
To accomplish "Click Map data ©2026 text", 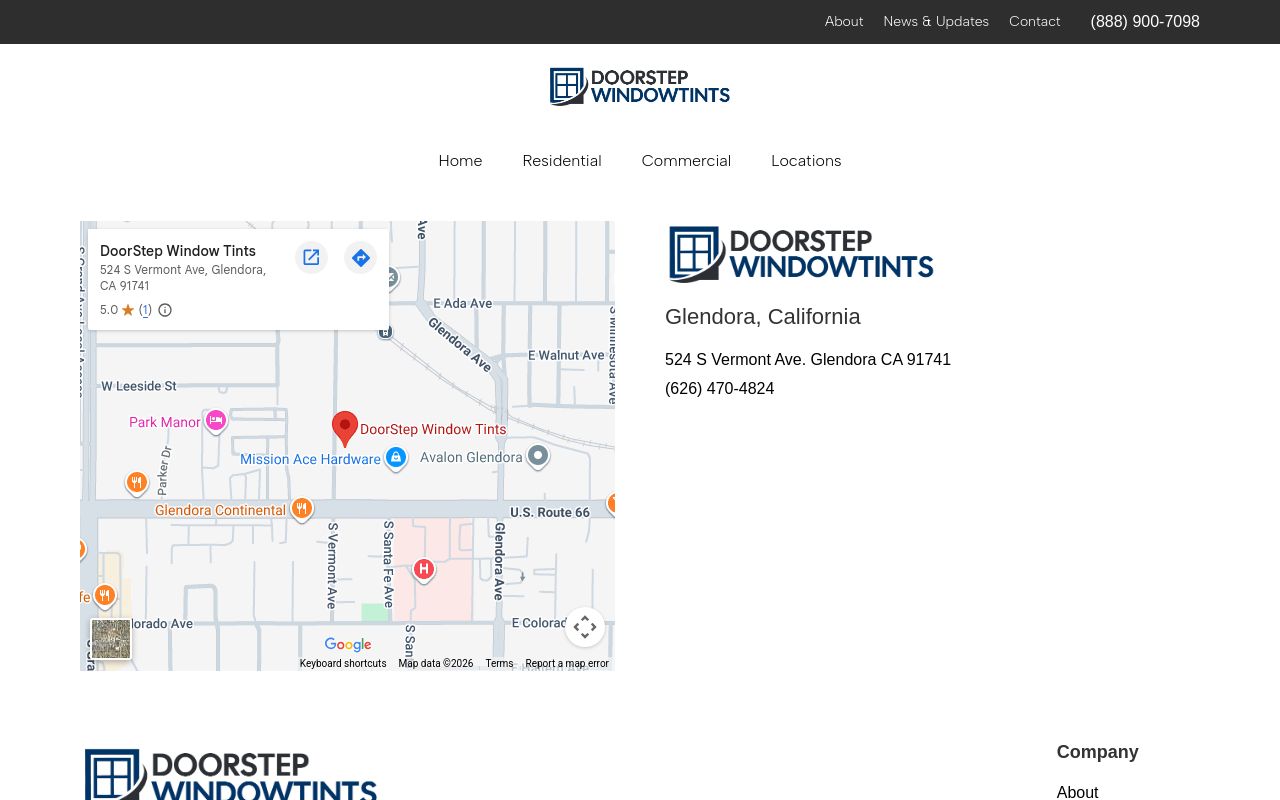I will [x=436, y=664].
